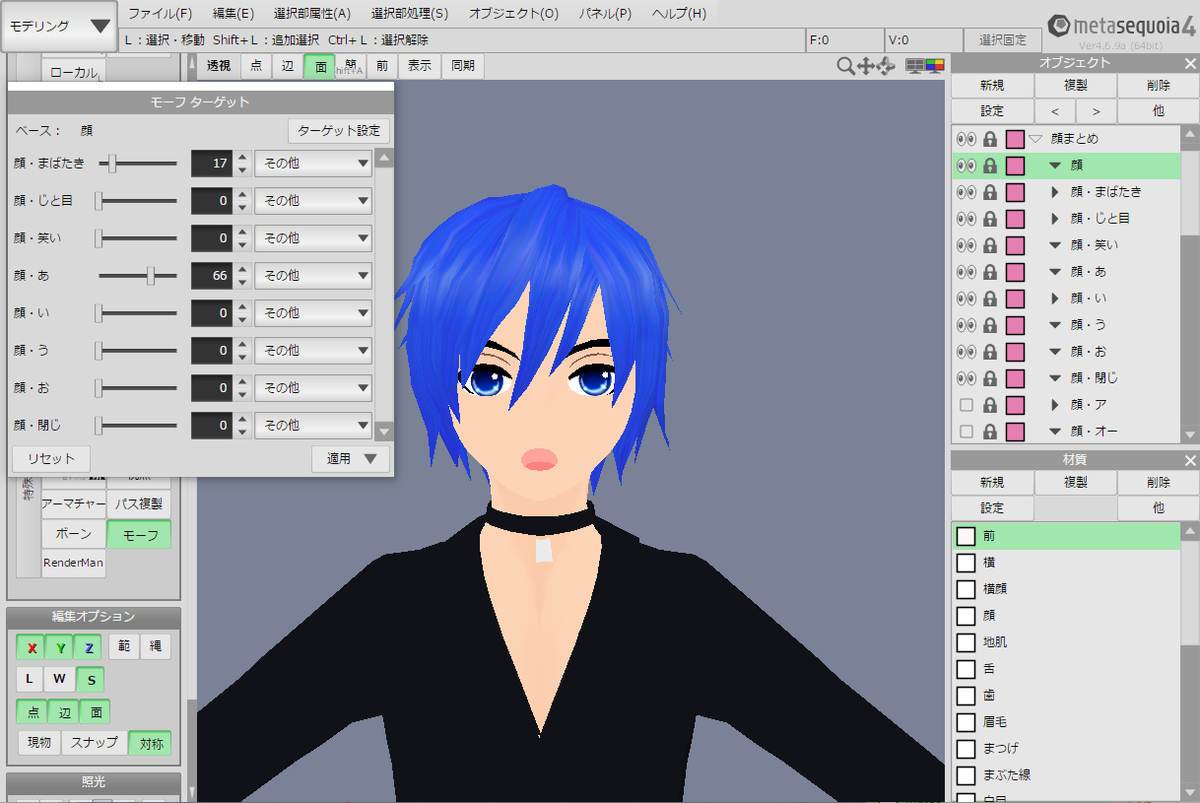
Task: Check the 舌 material checkbox
Action: coord(966,669)
